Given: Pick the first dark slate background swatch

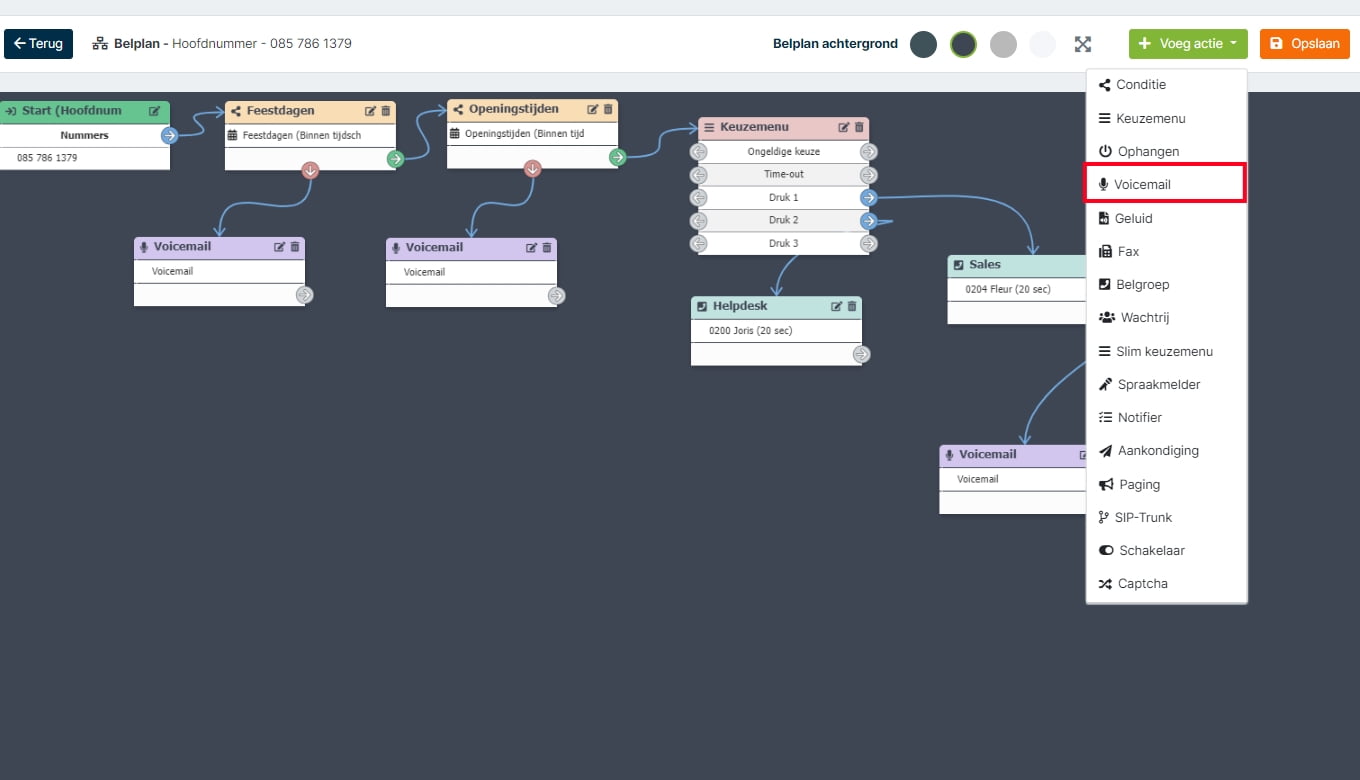Looking at the screenshot, I should point(923,44).
